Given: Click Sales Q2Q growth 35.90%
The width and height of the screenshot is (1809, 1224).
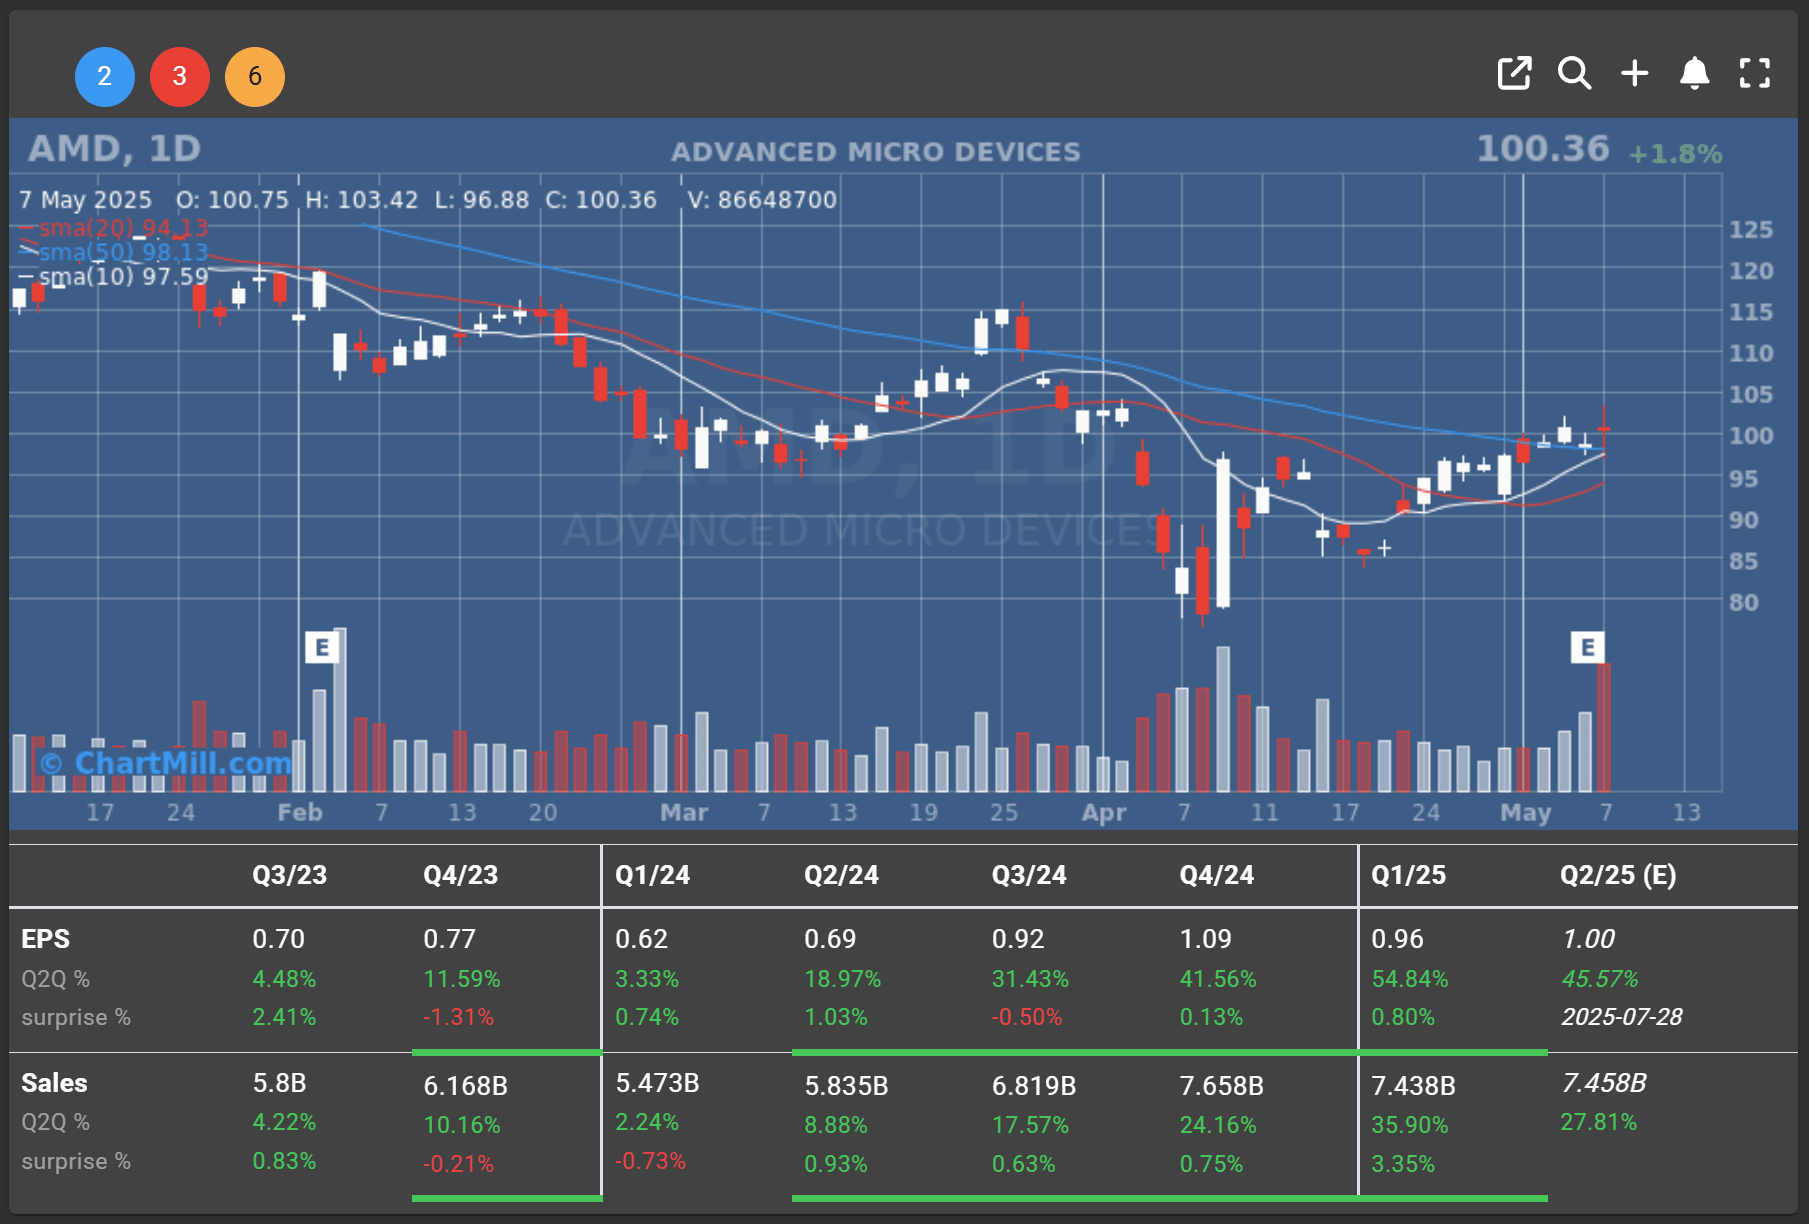Looking at the screenshot, I should click(x=1410, y=1125).
